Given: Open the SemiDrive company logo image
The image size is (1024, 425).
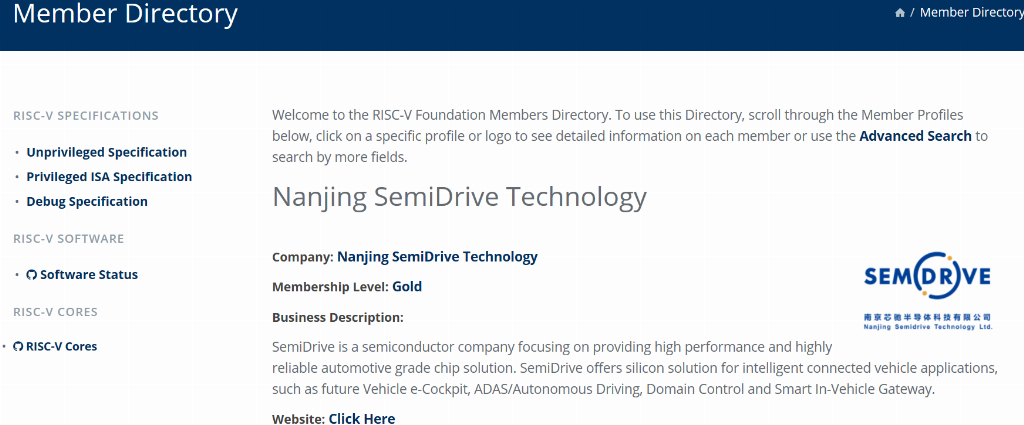Looking at the screenshot, I should 927,291.
